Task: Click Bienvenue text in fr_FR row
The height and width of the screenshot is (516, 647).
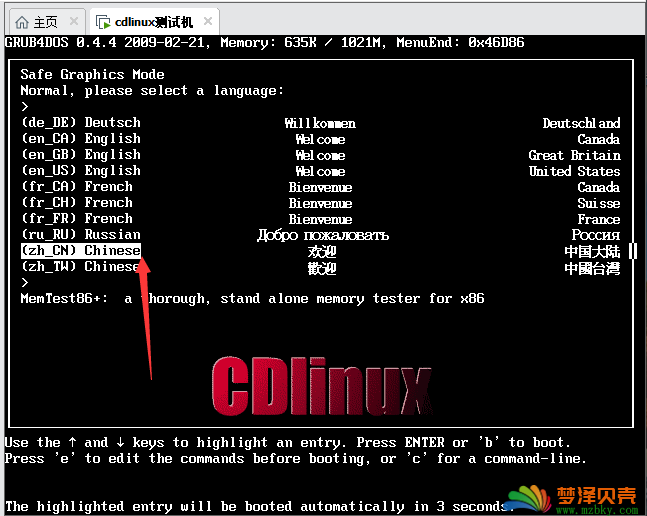Action: 320,219
